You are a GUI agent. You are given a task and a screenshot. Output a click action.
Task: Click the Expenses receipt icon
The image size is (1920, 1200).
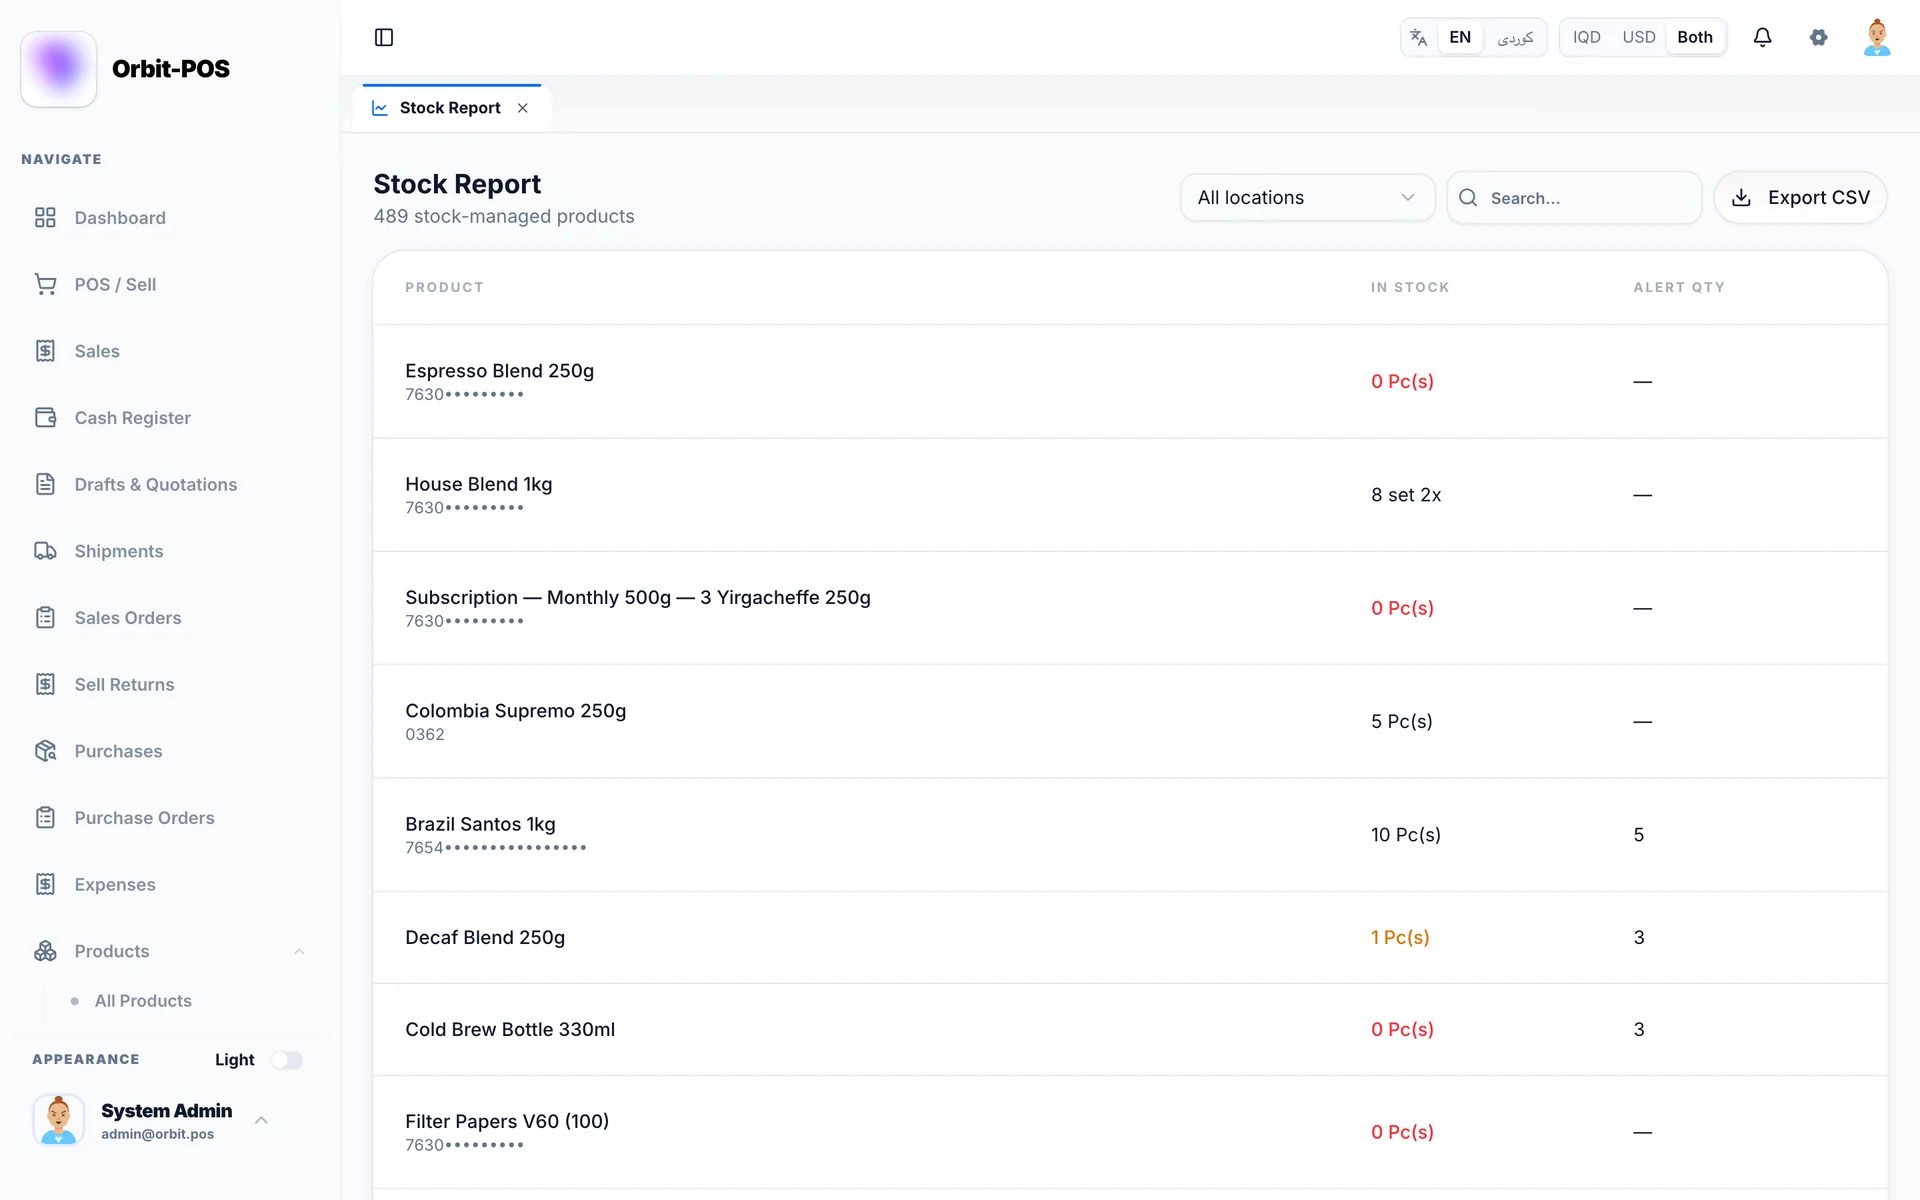45,884
